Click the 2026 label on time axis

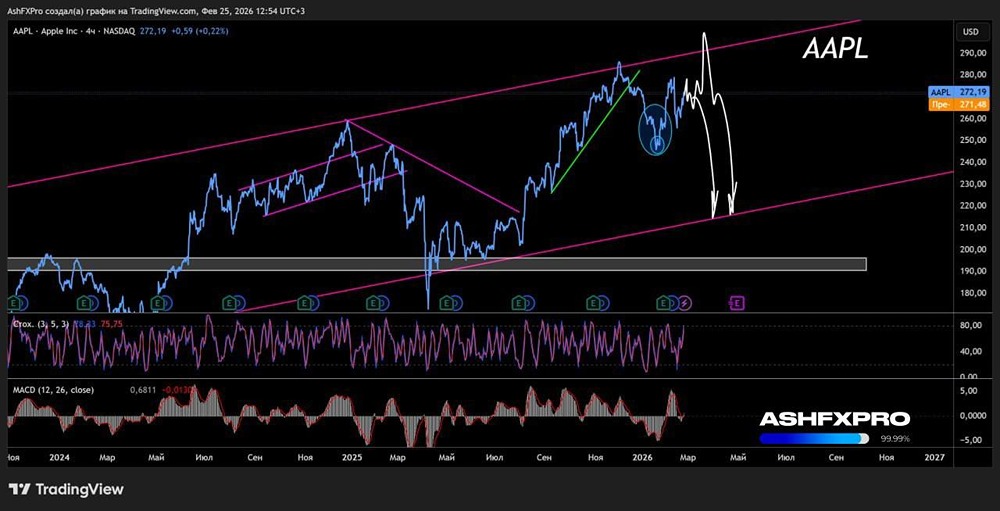(x=642, y=456)
